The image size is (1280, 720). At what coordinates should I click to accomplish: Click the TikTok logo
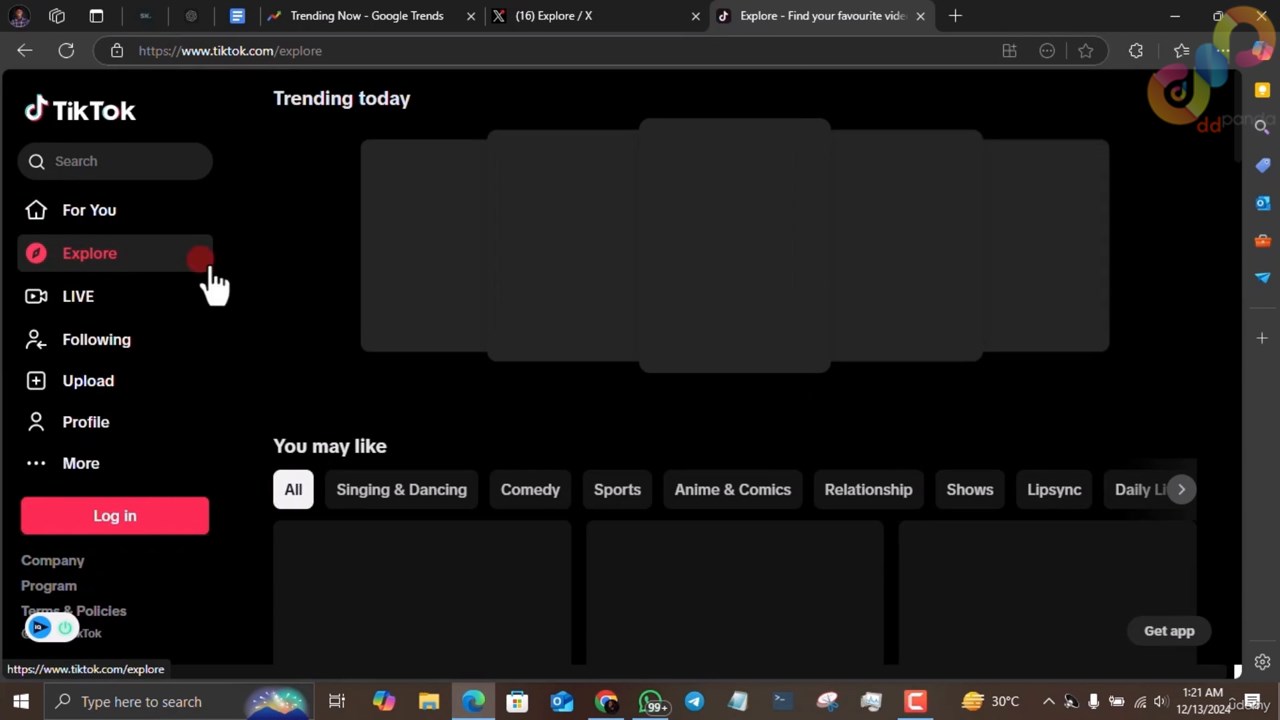80,110
